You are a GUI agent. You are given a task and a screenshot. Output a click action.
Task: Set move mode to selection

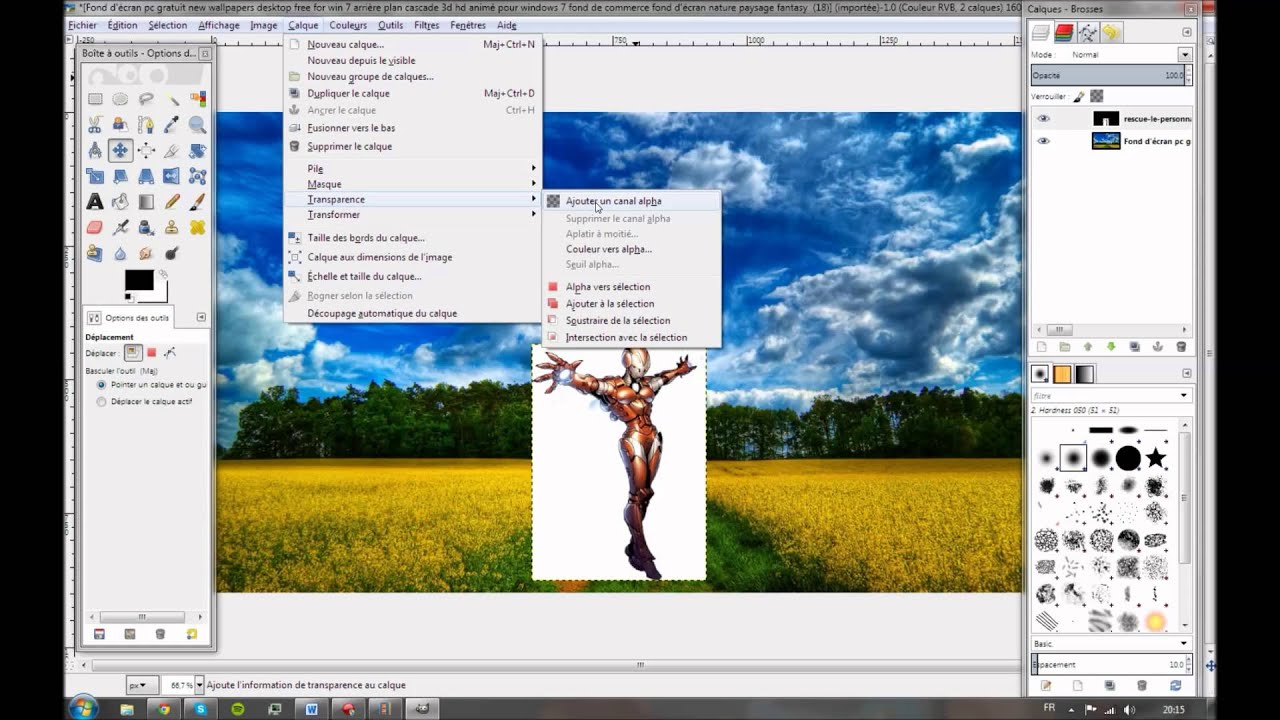click(x=152, y=353)
